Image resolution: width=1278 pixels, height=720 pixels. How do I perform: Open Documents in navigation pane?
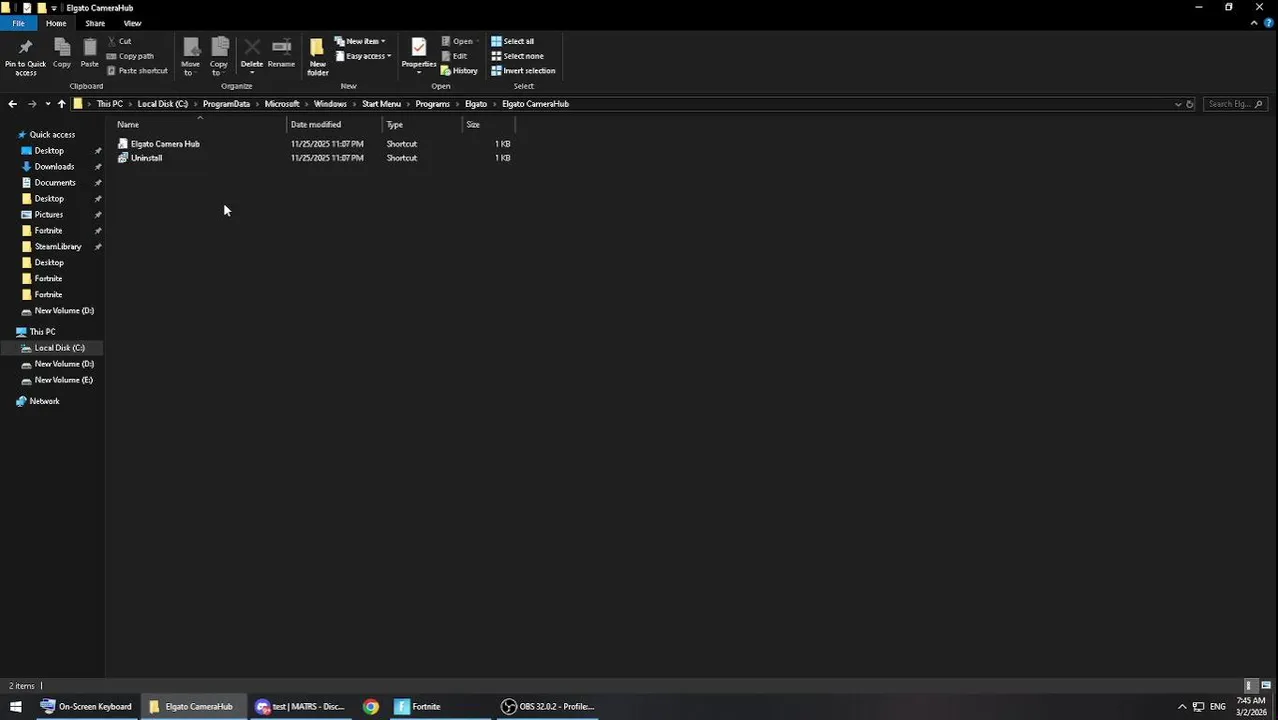click(54, 183)
